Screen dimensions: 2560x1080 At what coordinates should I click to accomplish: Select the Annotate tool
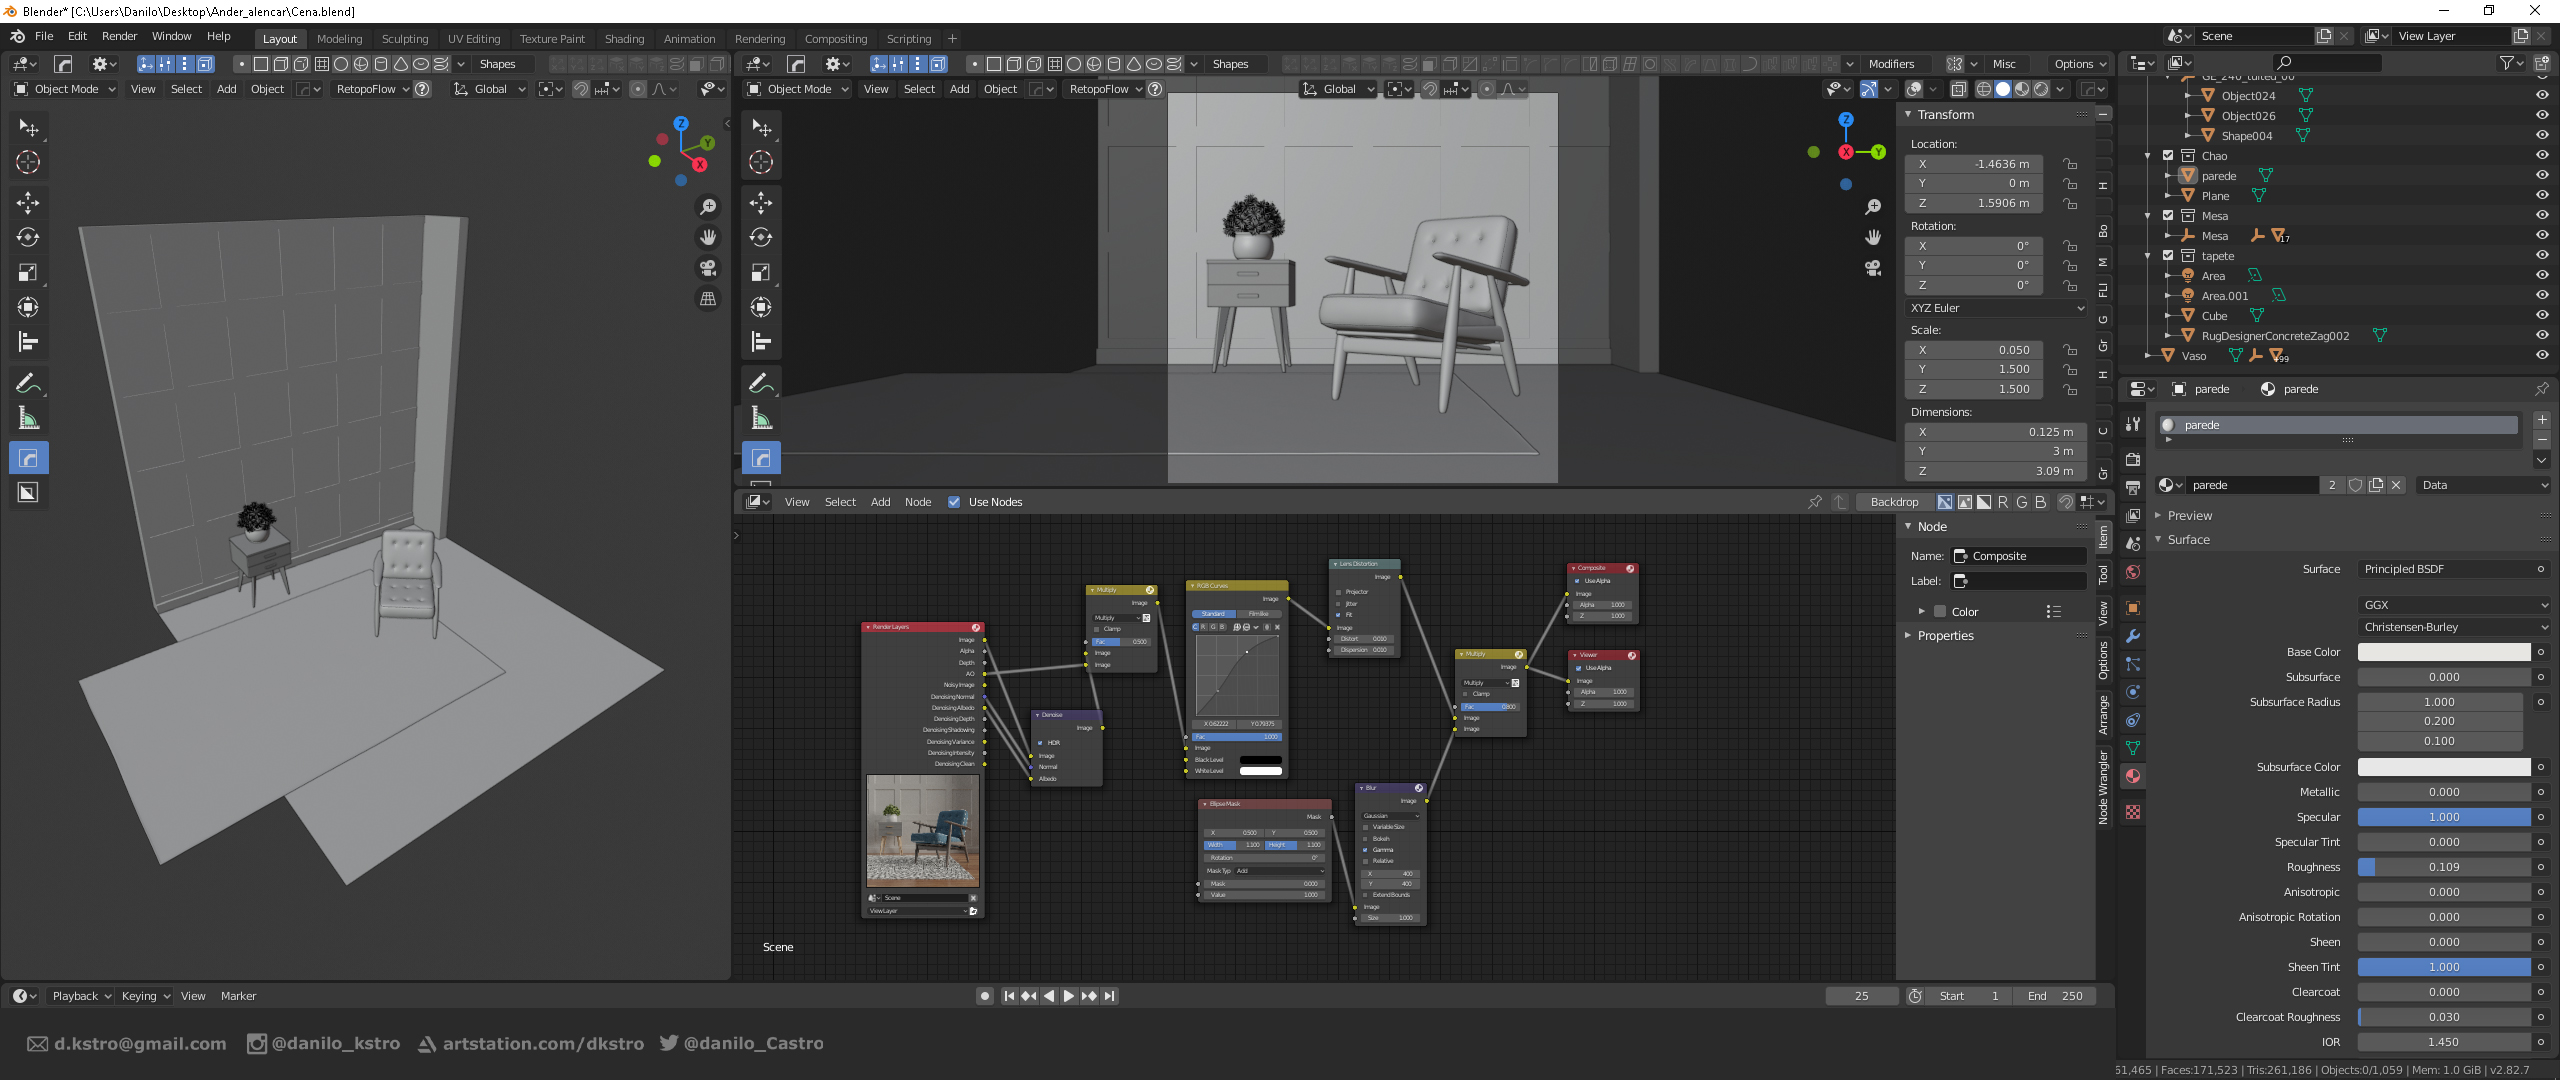click(x=28, y=382)
